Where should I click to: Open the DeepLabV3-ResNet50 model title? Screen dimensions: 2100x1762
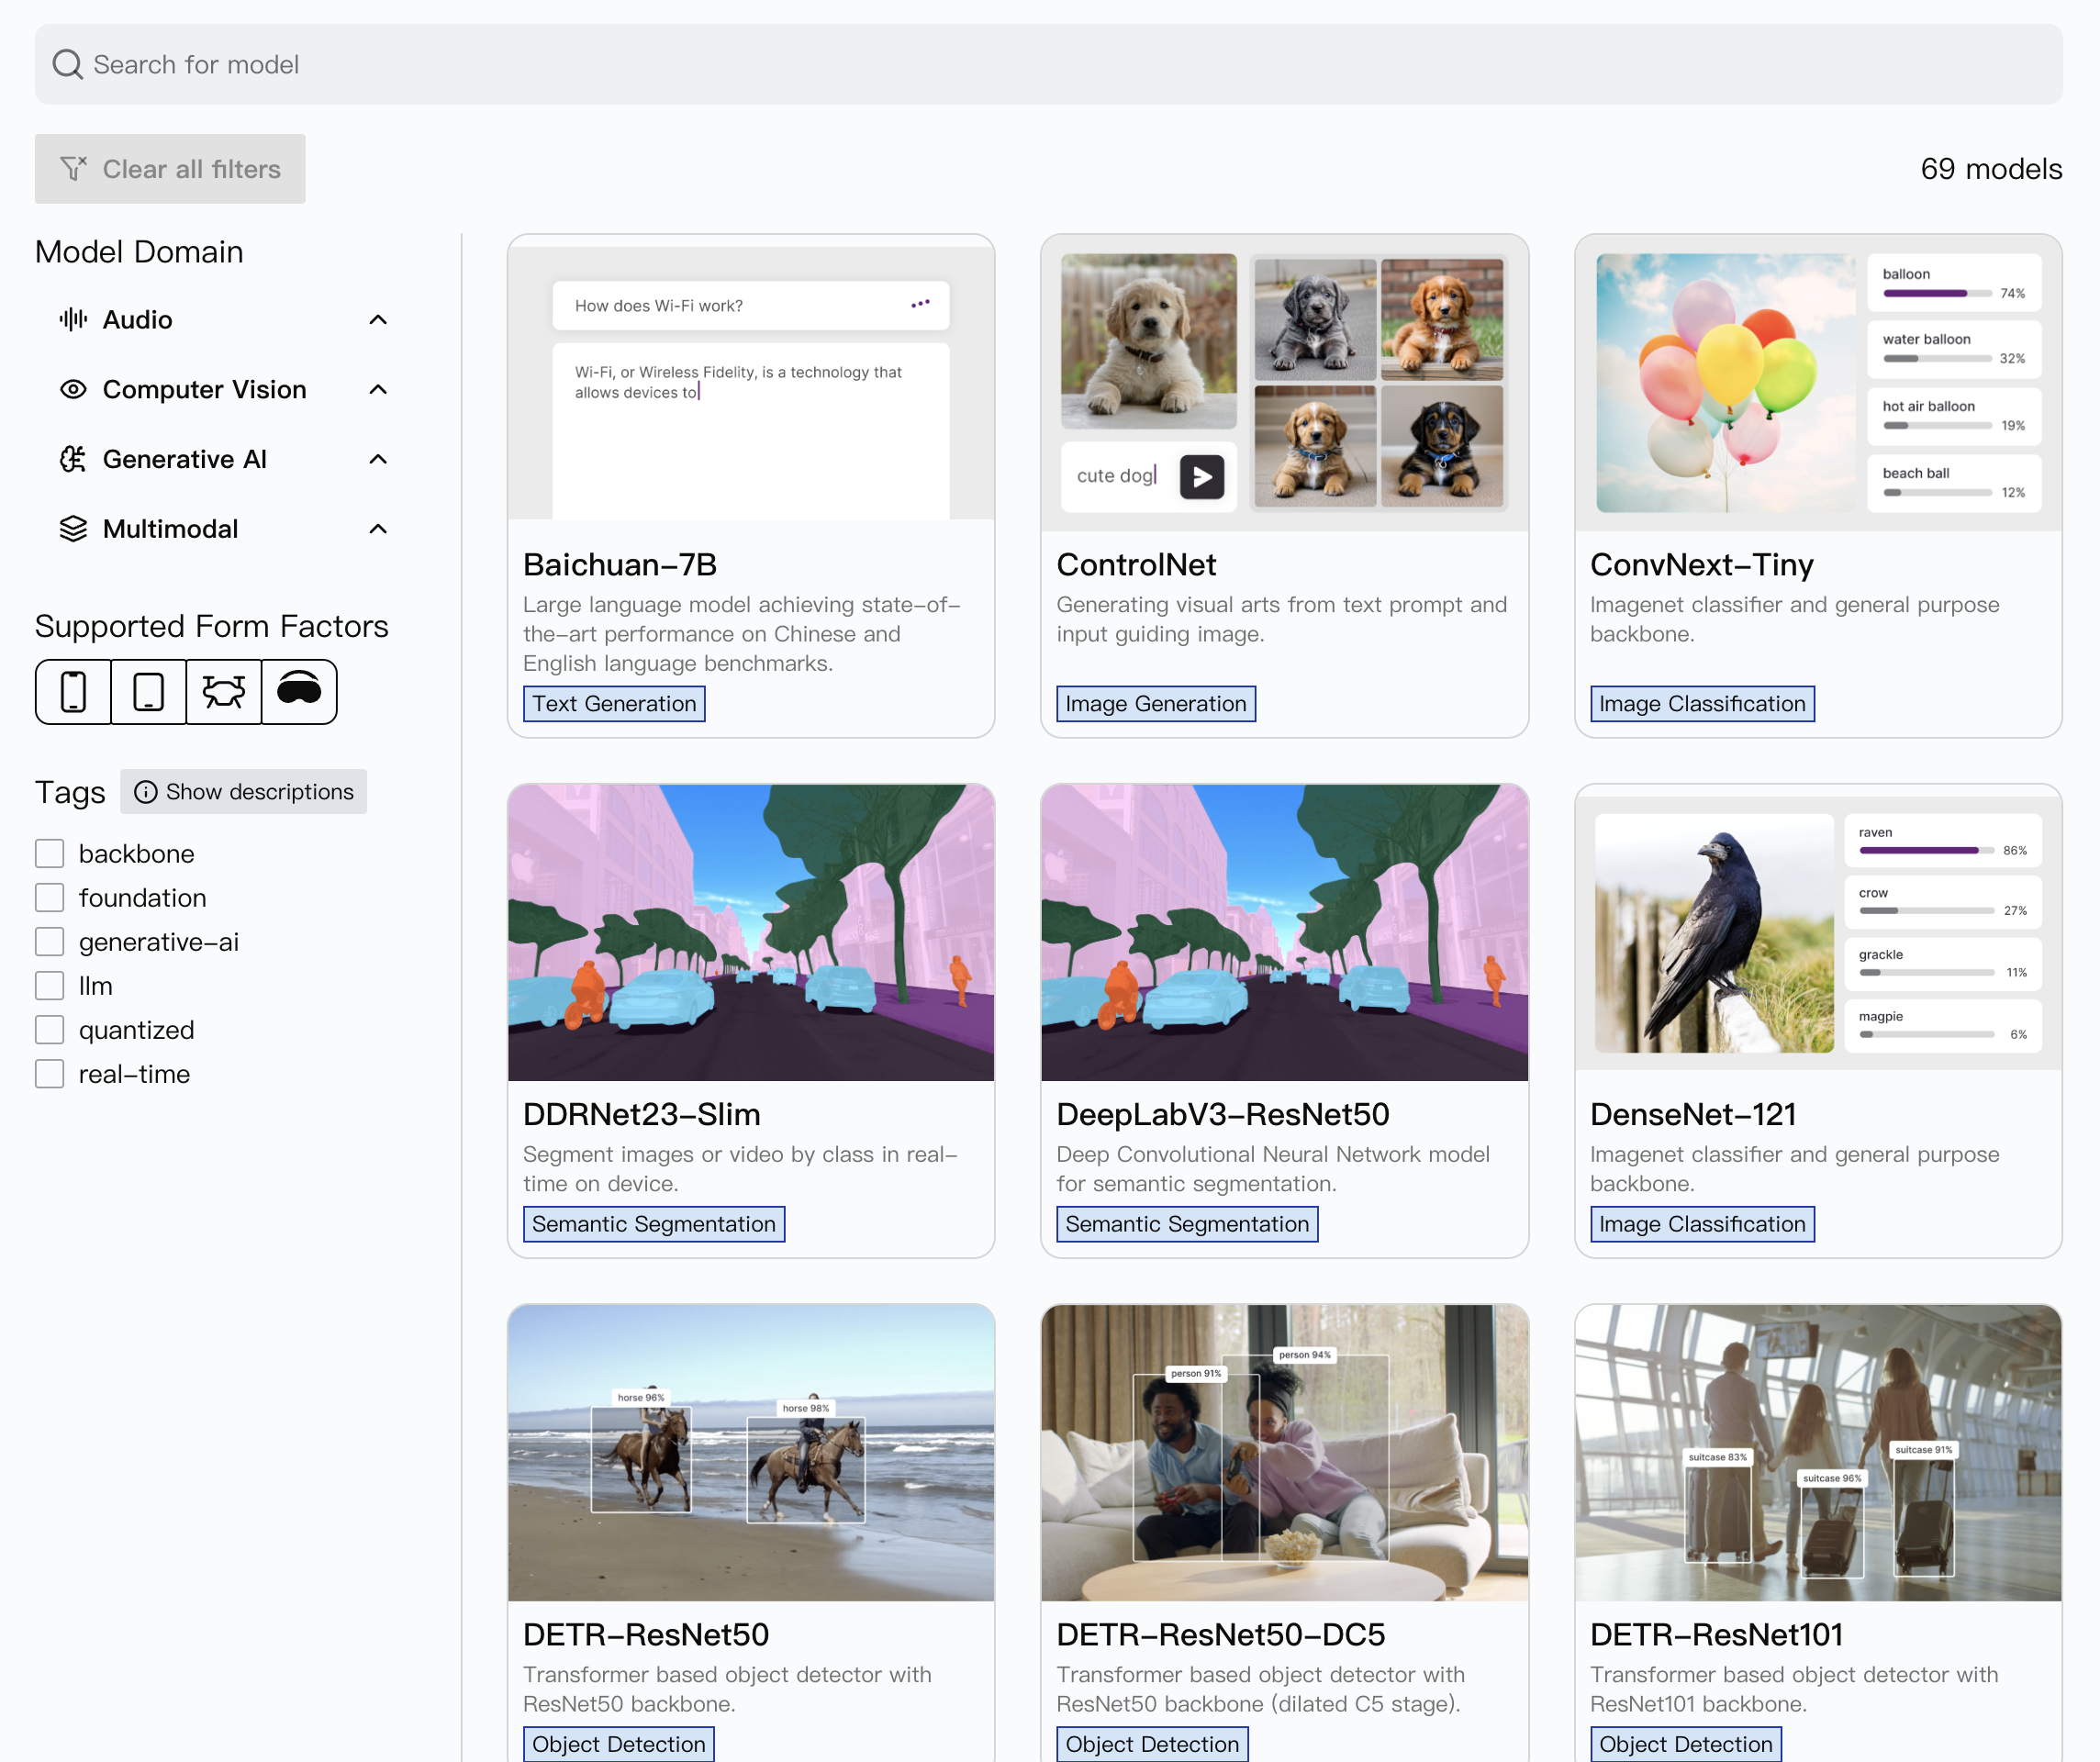click(x=1223, y=1114)
